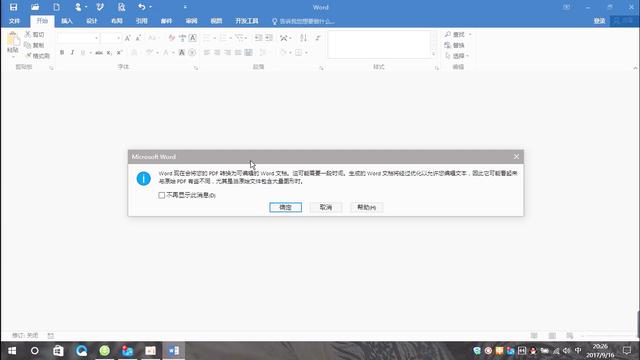This screenshot has height=360, width=640.
Task: Open Microsoft Store from taskbar
Action: (x=58, y=351)
